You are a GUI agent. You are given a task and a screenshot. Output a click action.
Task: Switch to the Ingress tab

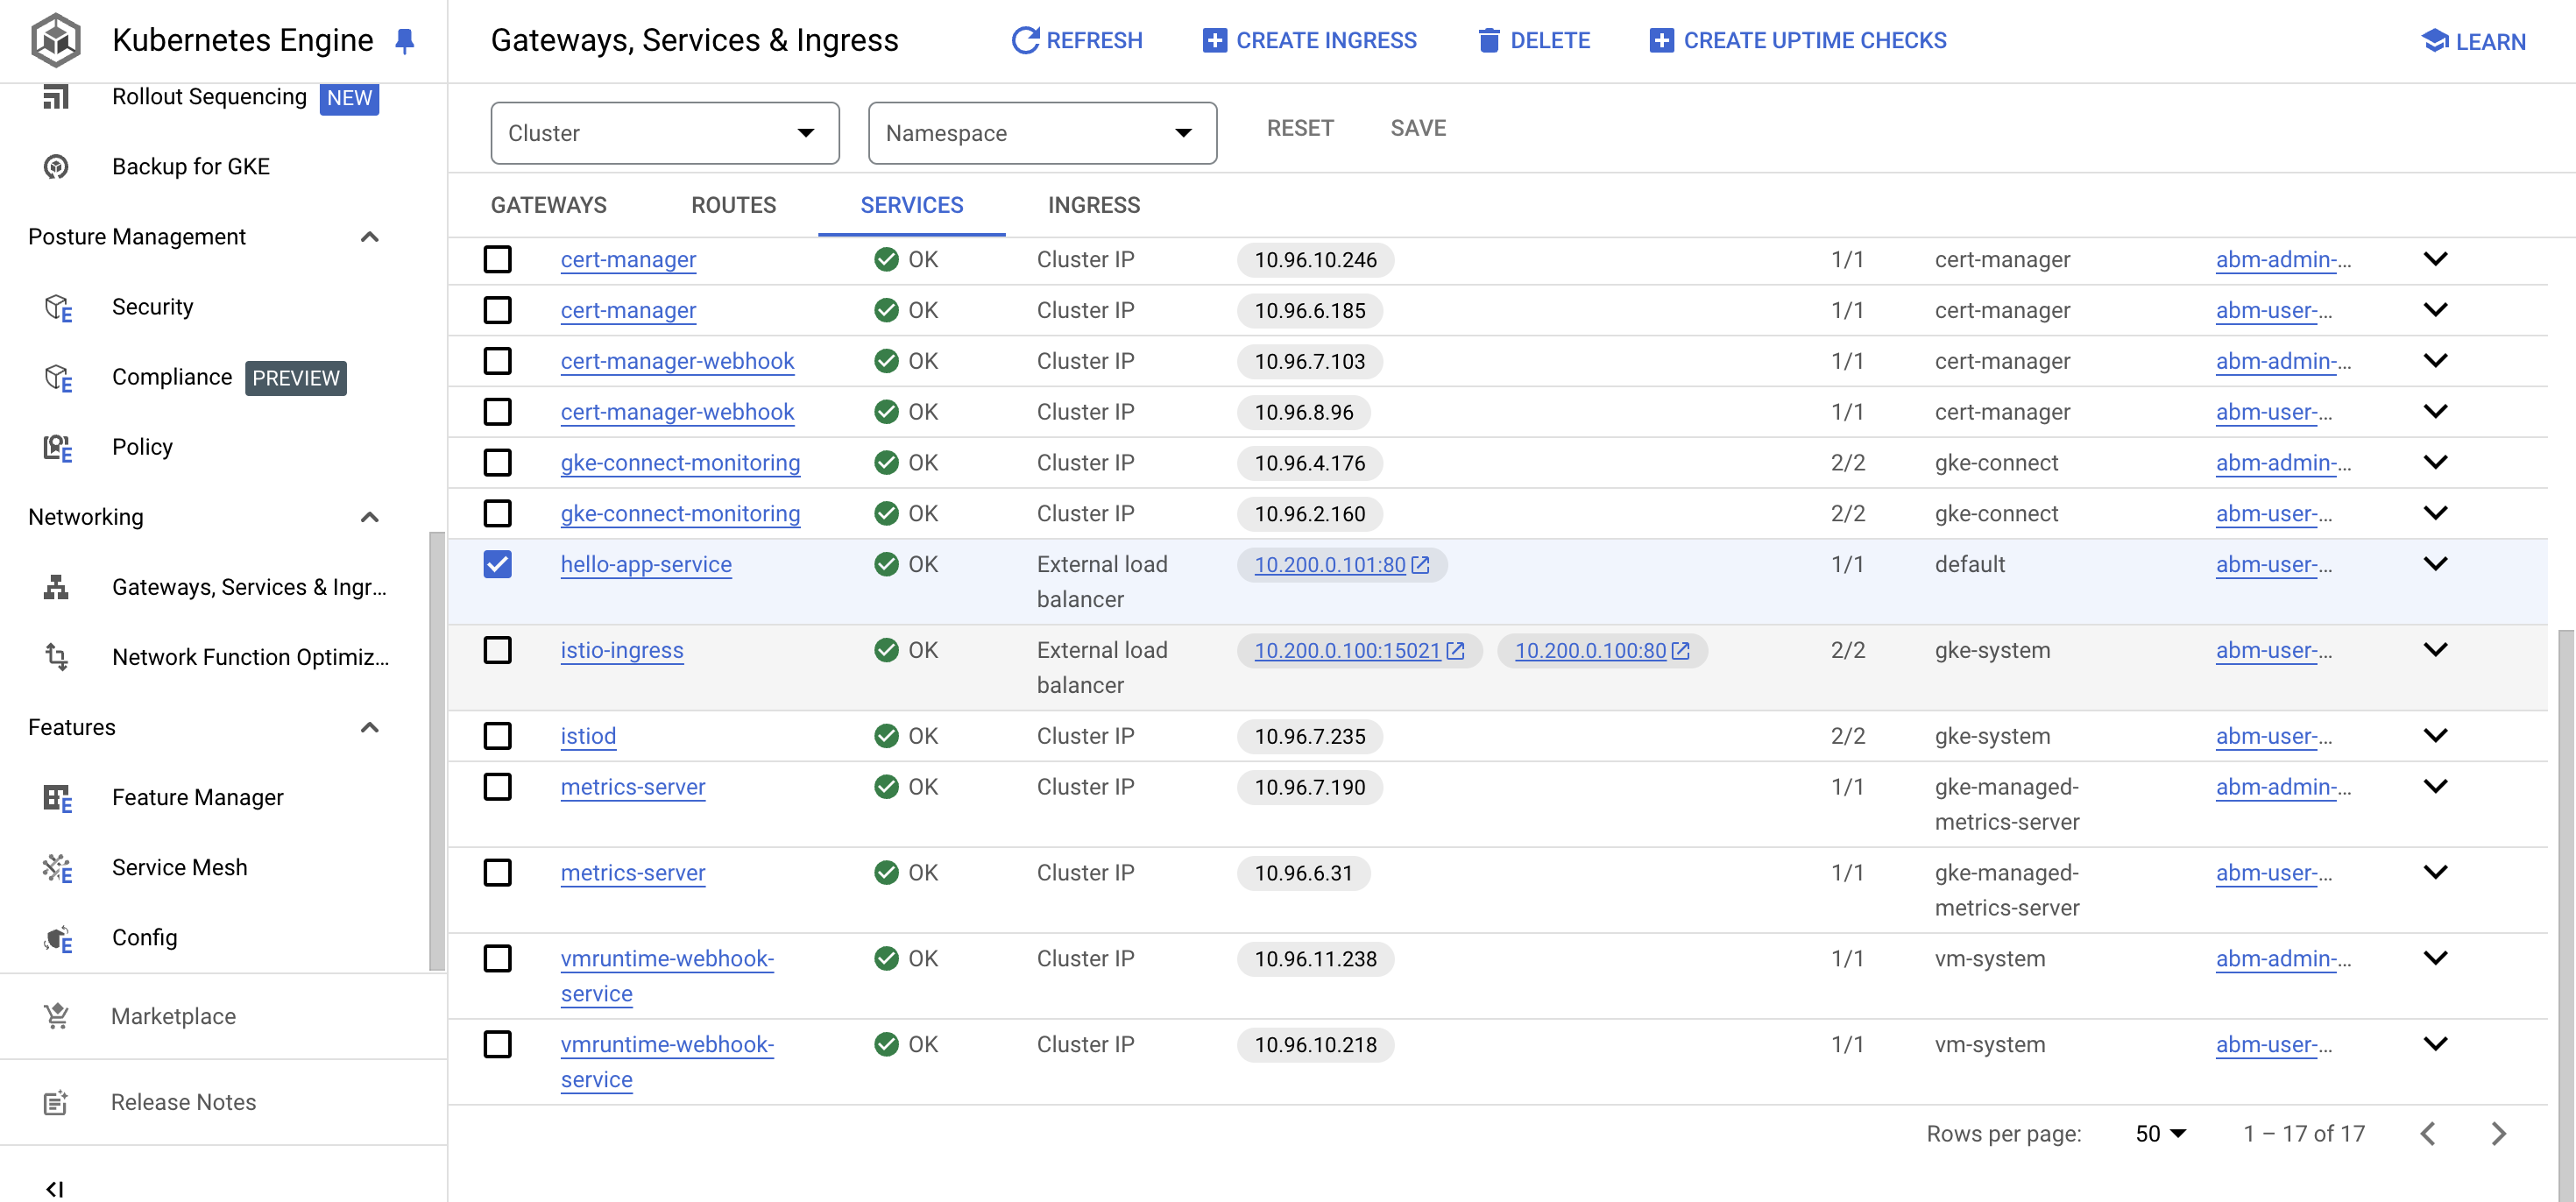click(x=1093, y=205)
